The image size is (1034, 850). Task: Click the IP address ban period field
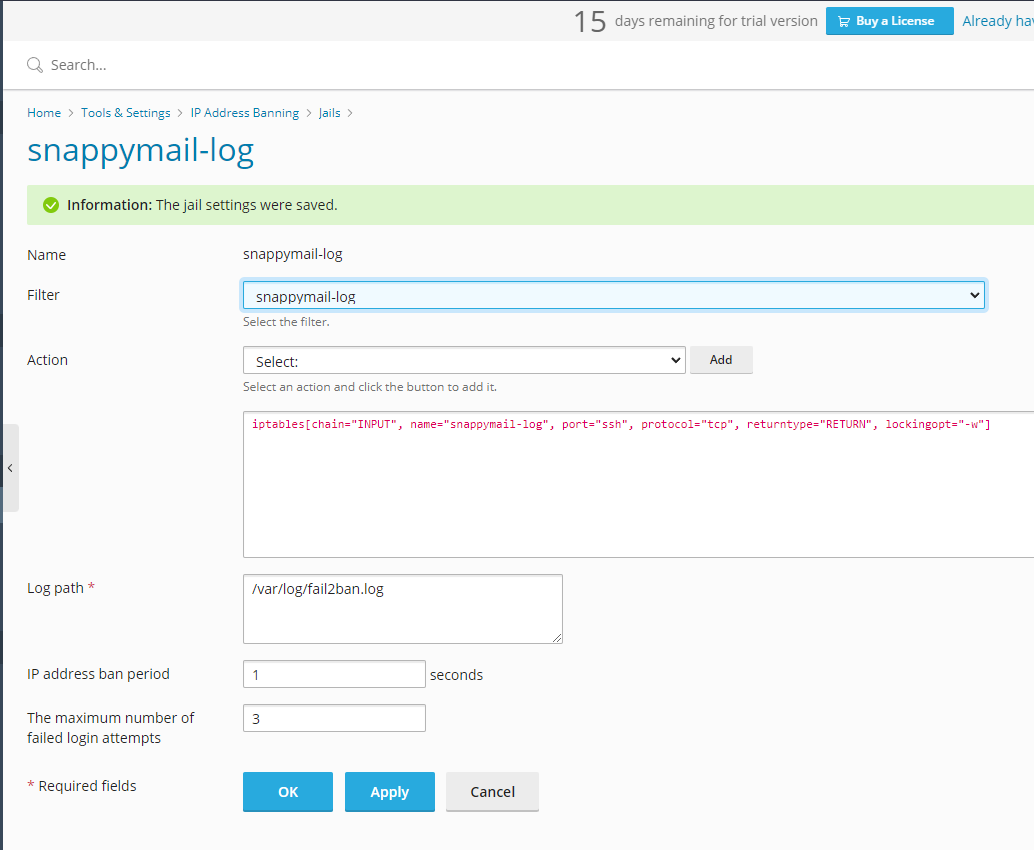[x=334, y=674]
